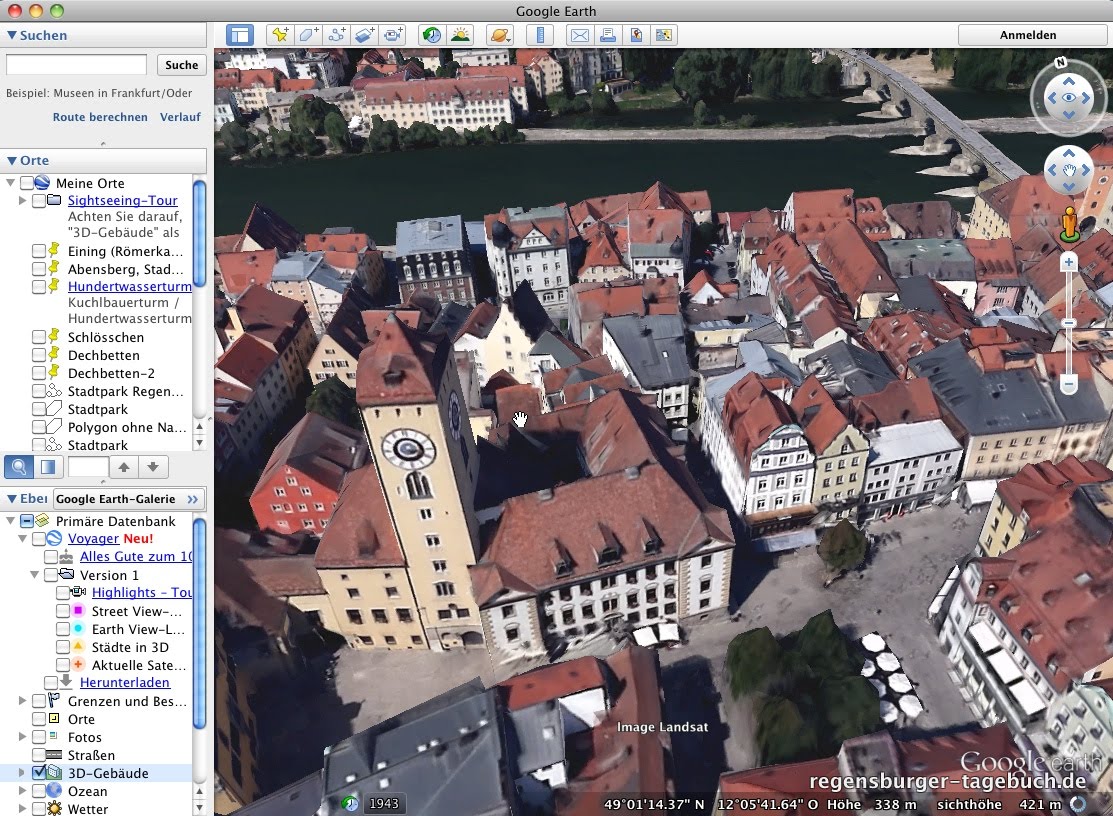Print the current view

point(608,35)
